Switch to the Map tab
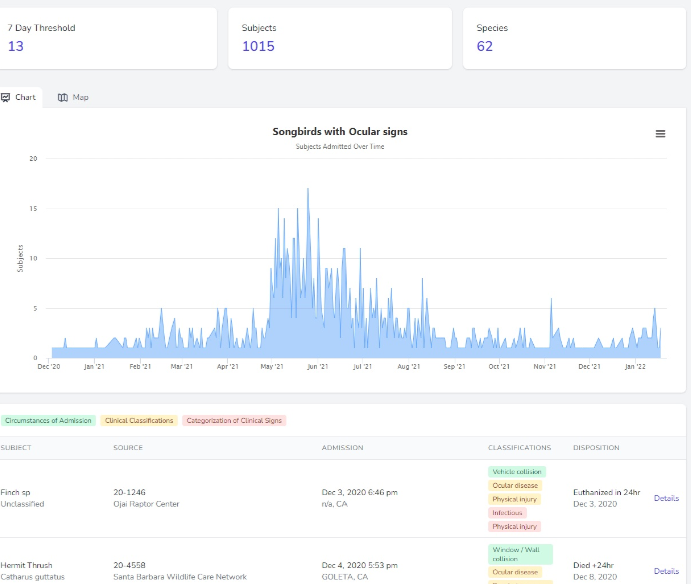 (x=73, y=97)
